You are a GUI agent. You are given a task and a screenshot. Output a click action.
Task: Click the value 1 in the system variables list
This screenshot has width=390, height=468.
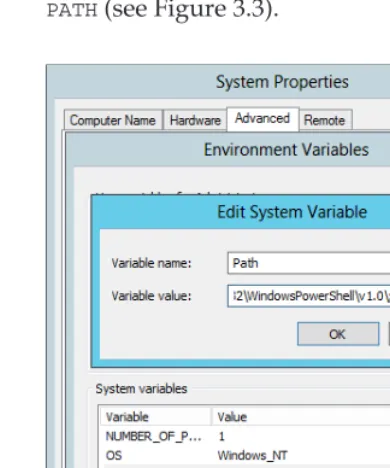point(222,436)
